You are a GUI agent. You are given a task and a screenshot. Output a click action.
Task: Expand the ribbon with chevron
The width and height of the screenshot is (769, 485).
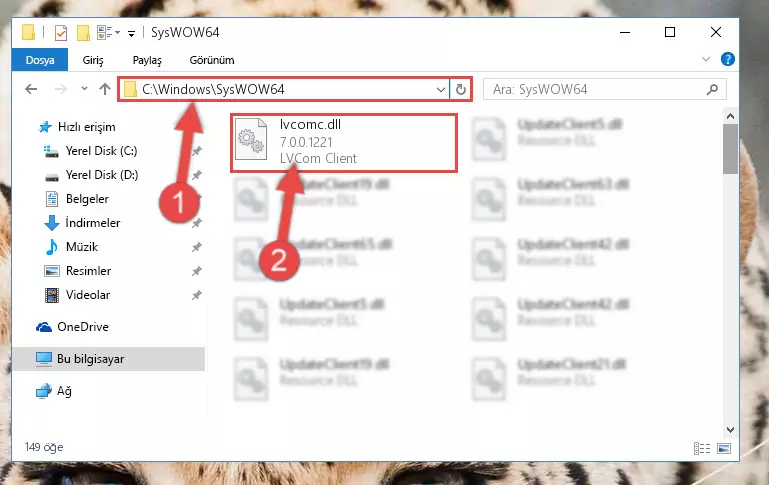click(706, 59)
